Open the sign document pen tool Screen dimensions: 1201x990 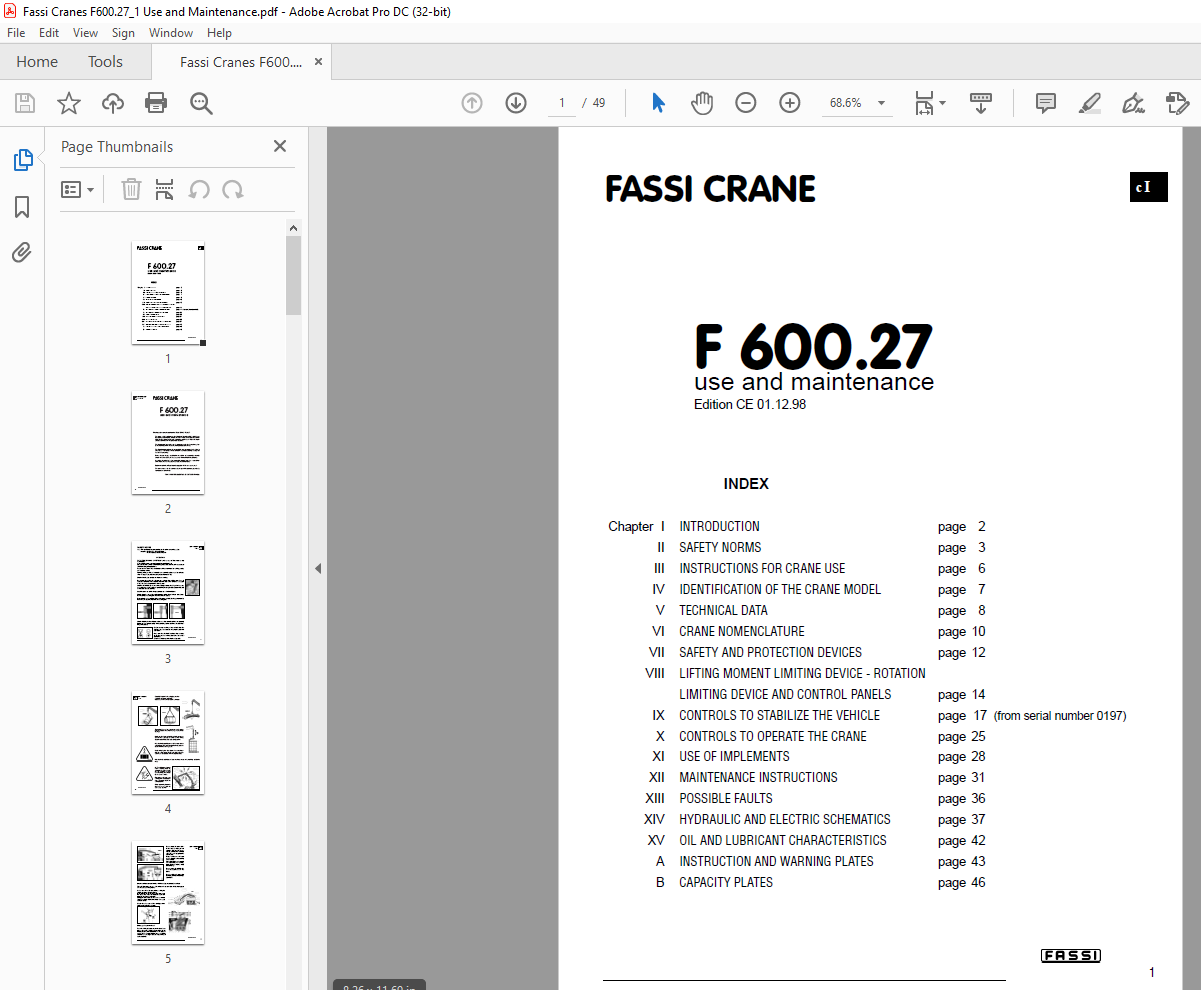point(1133,103)
